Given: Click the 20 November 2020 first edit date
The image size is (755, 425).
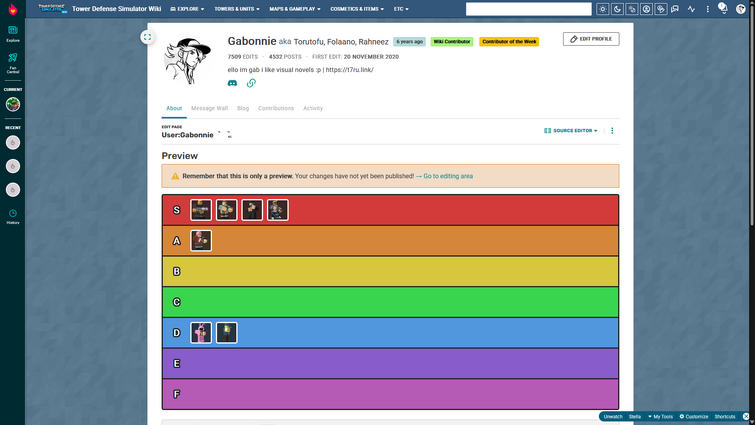Looking at the screenshot, I should click(371, 57).
